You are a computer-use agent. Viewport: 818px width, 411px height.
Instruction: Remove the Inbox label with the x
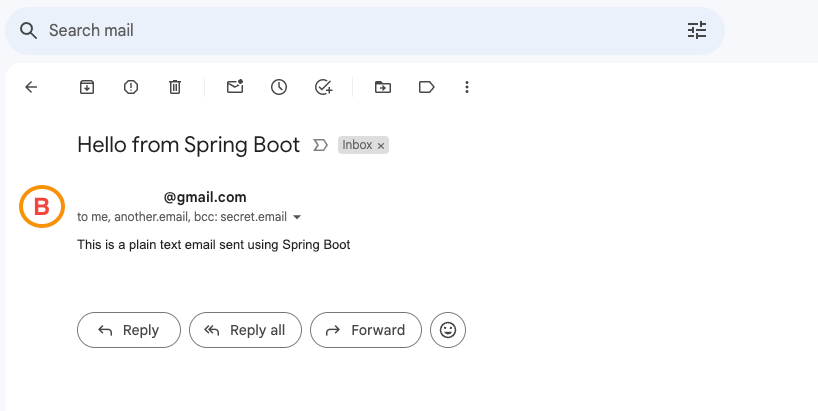[x=381, y=146]
